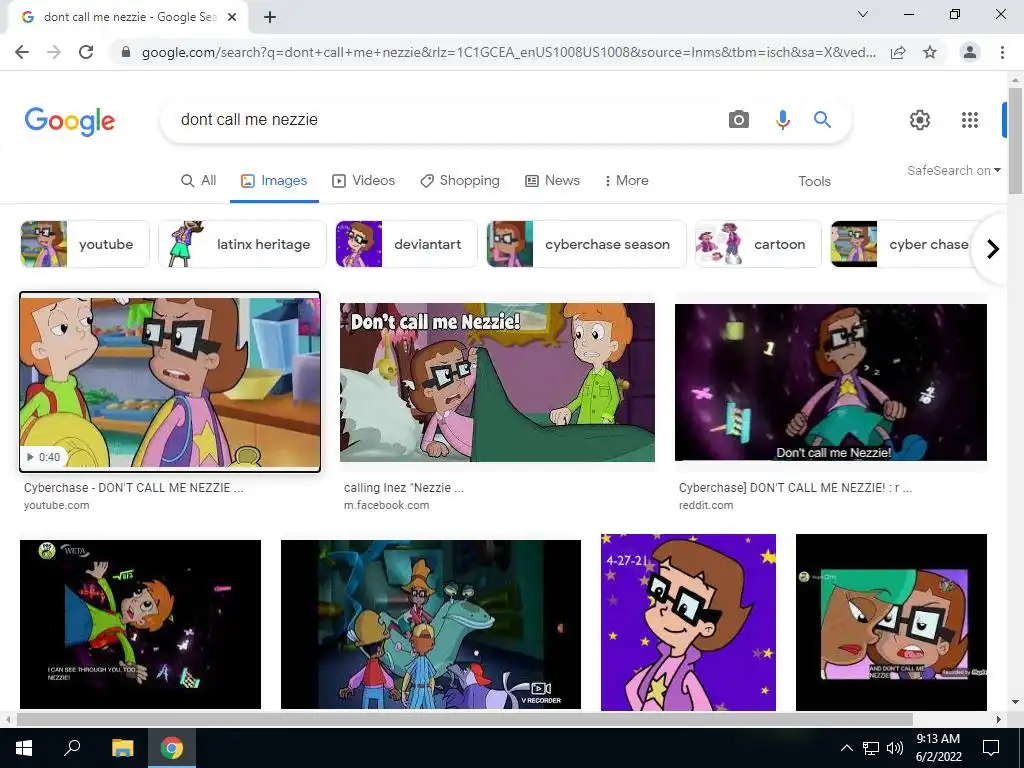This screenshot has width=1024, height=768.
Task: Show hidden system tray icons
Action: click(846, 748)
